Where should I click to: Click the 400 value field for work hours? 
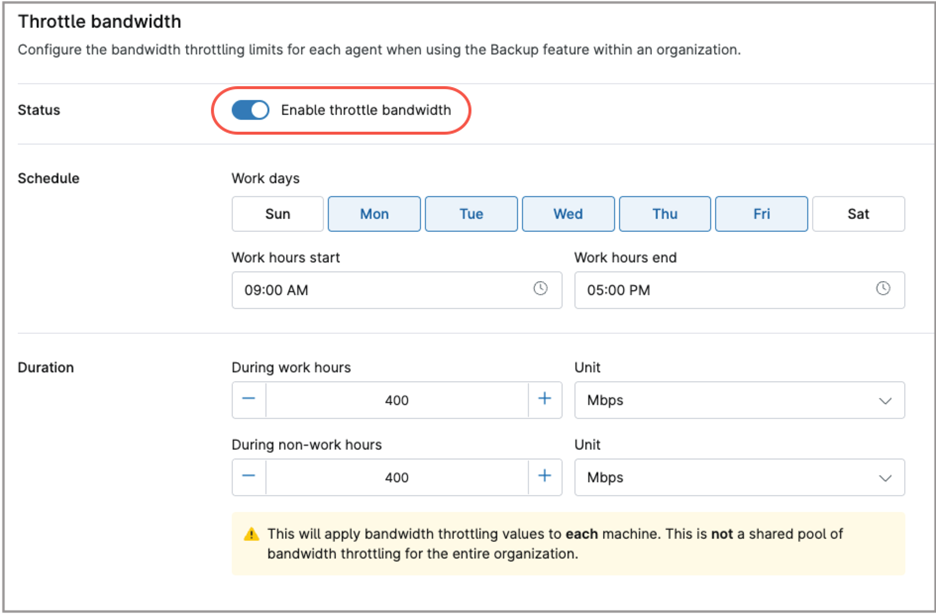pyautogui.click(x=397, y=400)
